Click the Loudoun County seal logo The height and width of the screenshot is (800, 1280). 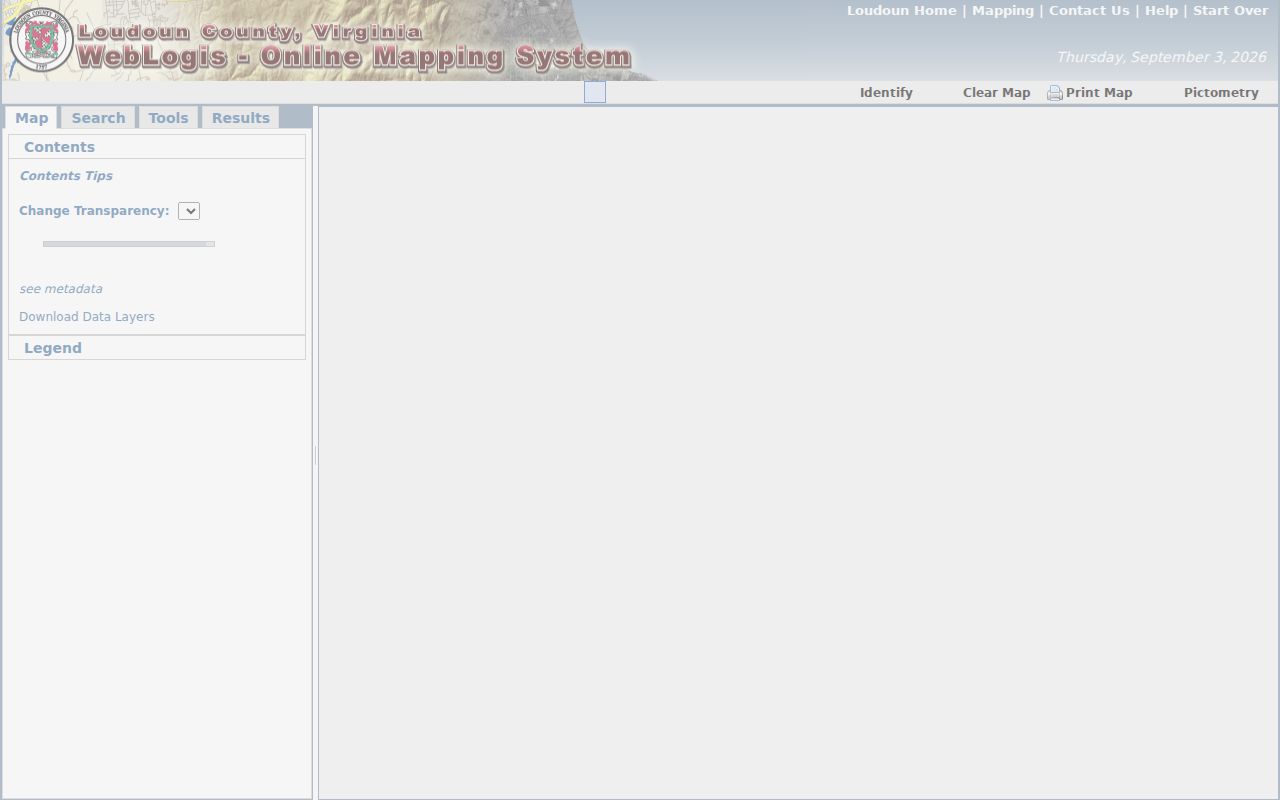[41, 40]
